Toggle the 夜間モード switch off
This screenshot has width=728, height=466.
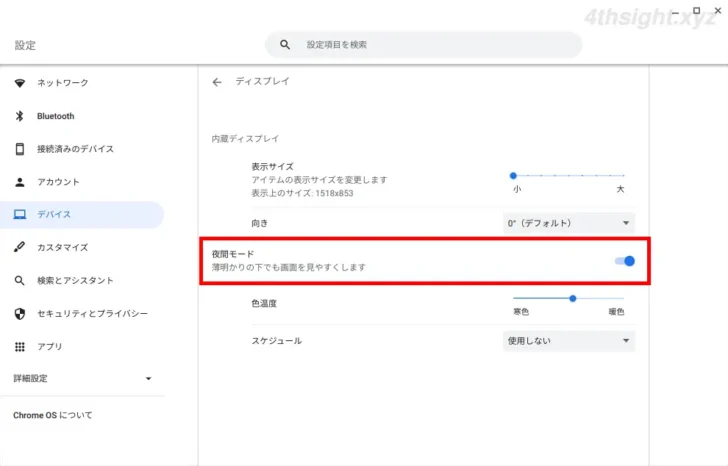pos(625,261)
